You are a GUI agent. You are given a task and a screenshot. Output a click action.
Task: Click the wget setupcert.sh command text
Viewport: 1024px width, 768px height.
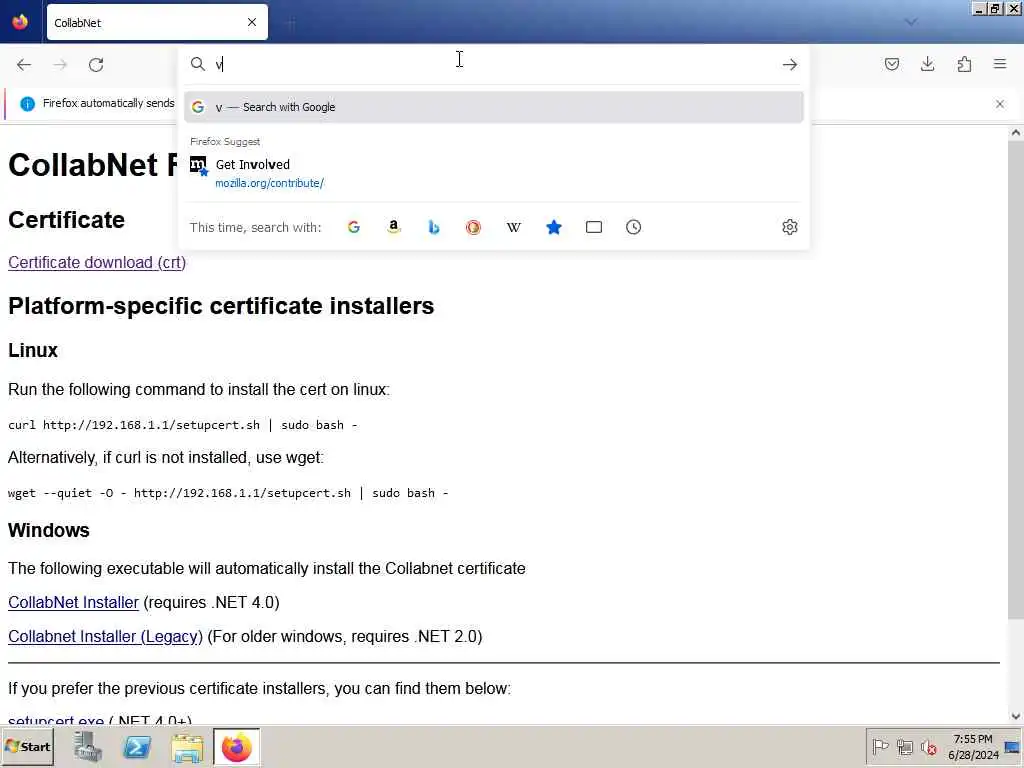coord(229,493)
